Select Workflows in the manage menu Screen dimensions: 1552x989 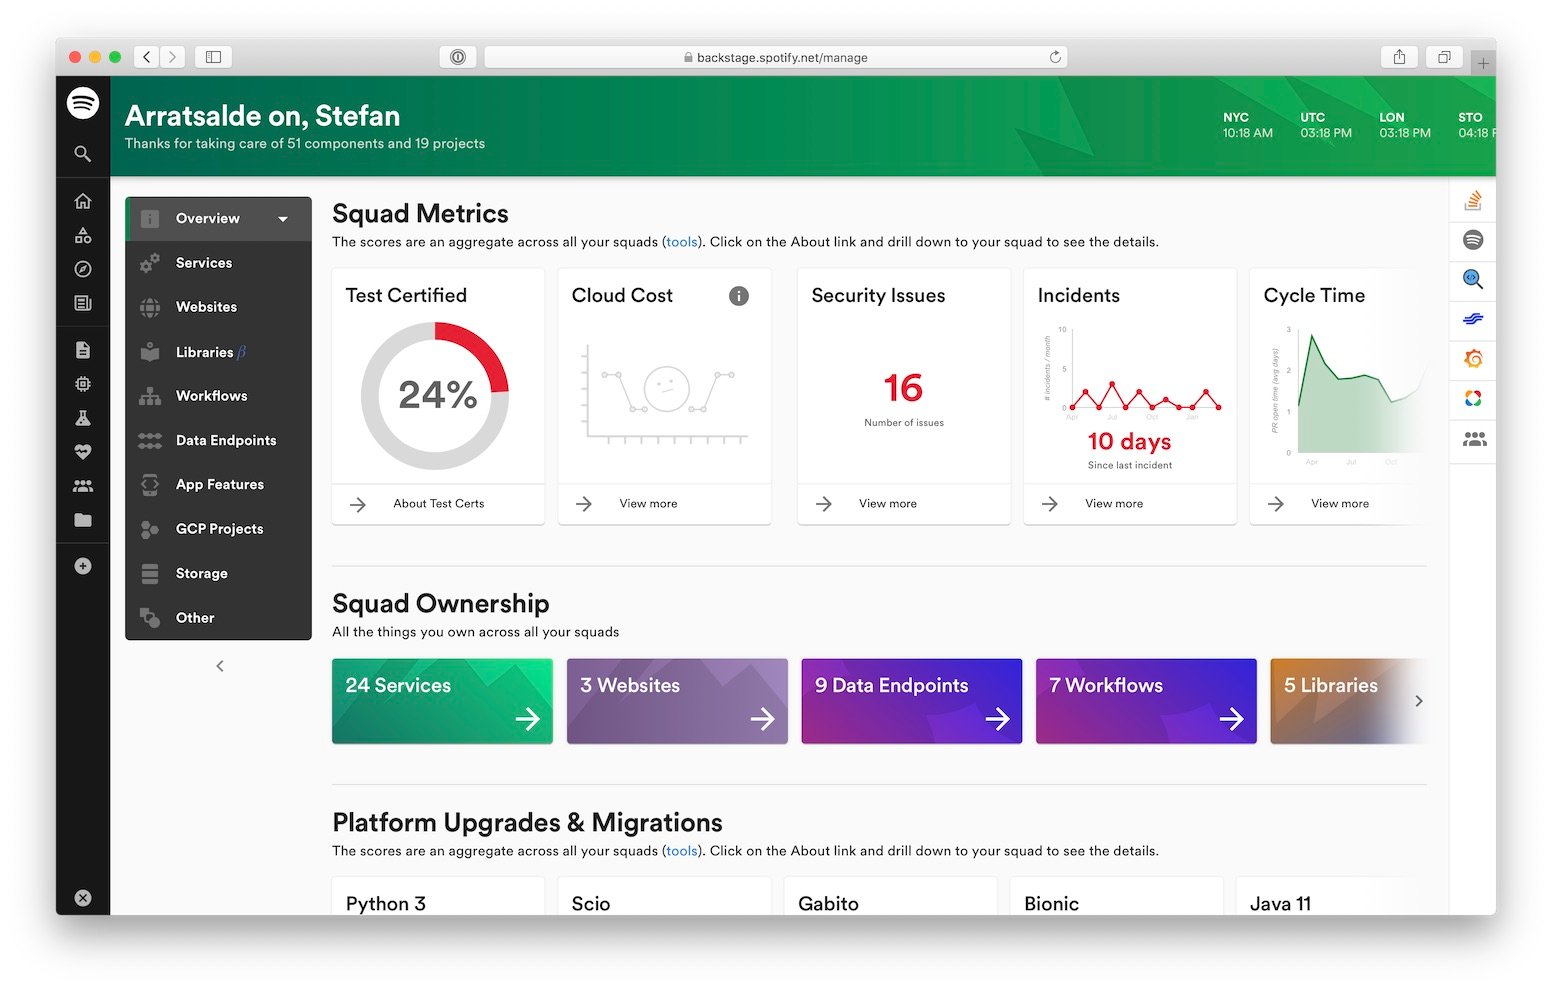(x=218, y=396)
